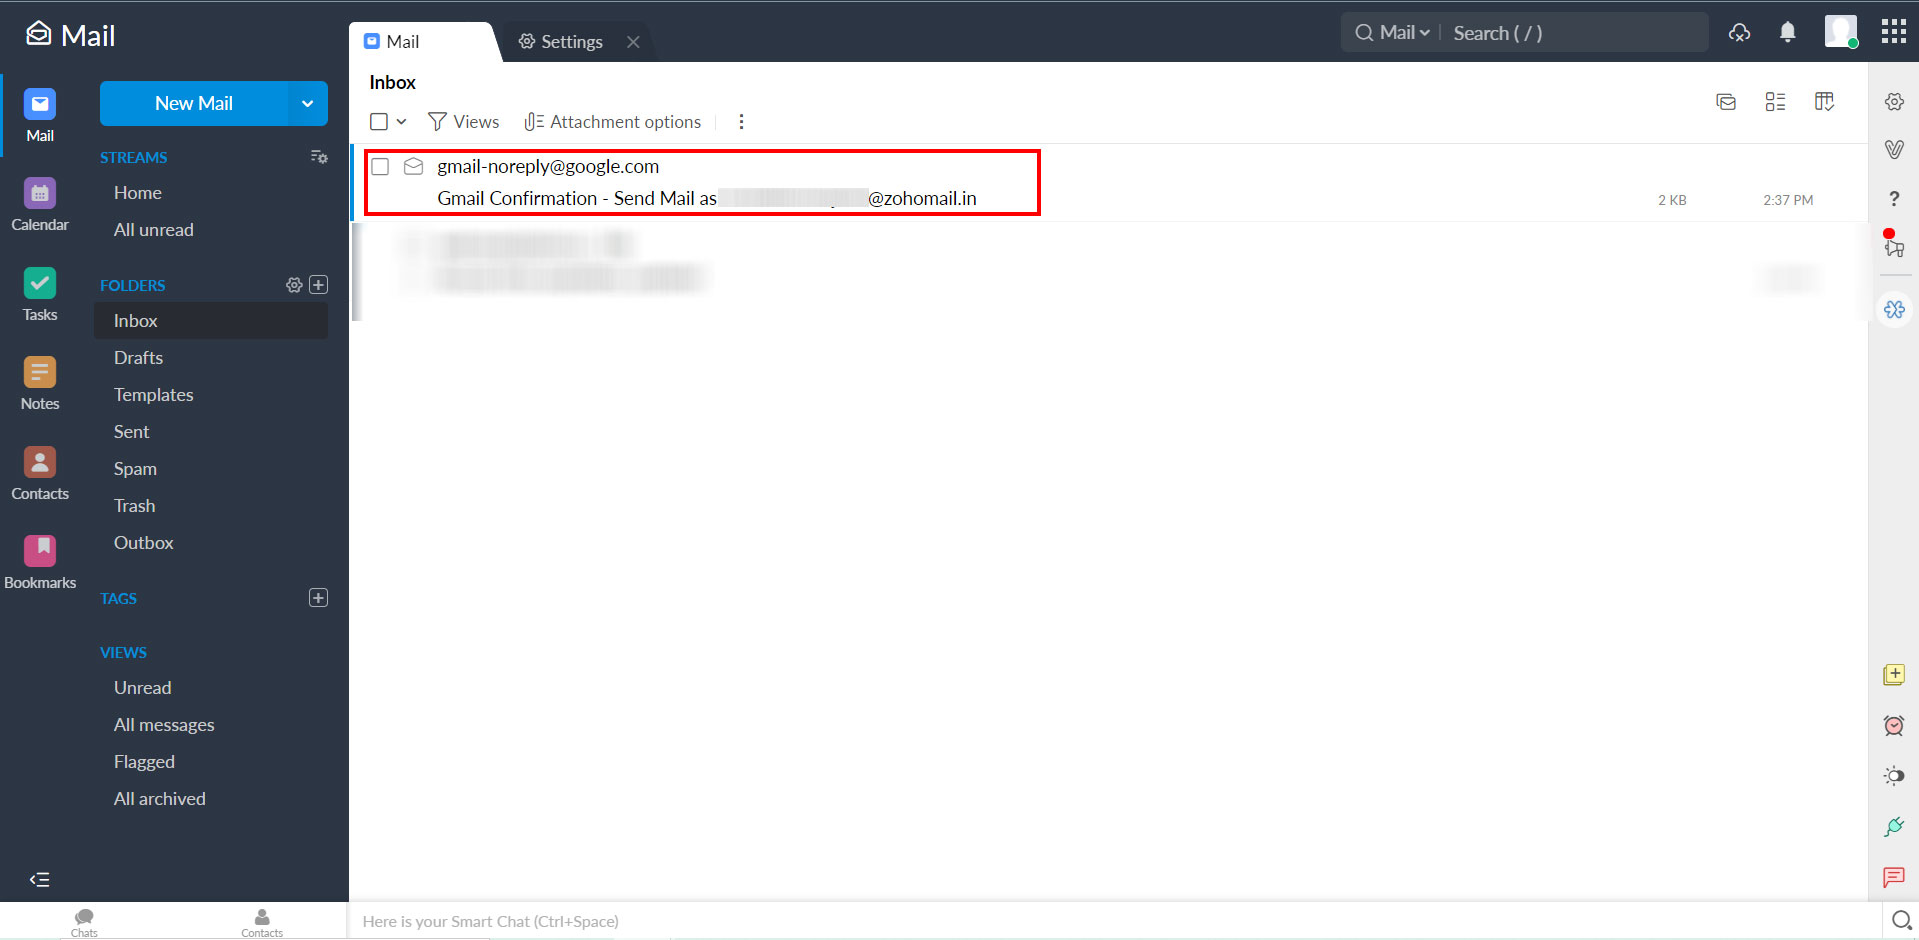Open the Zoho apps grid launcher
1919x940 pixels.
pos(1893,31)
